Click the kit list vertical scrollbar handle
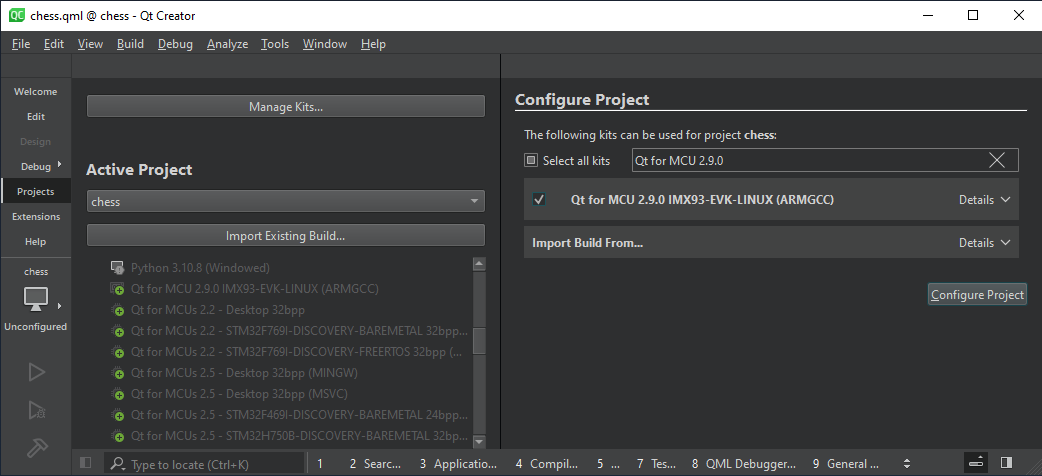The height and width of the screenshot is (476, 1042). coord(478,341)
